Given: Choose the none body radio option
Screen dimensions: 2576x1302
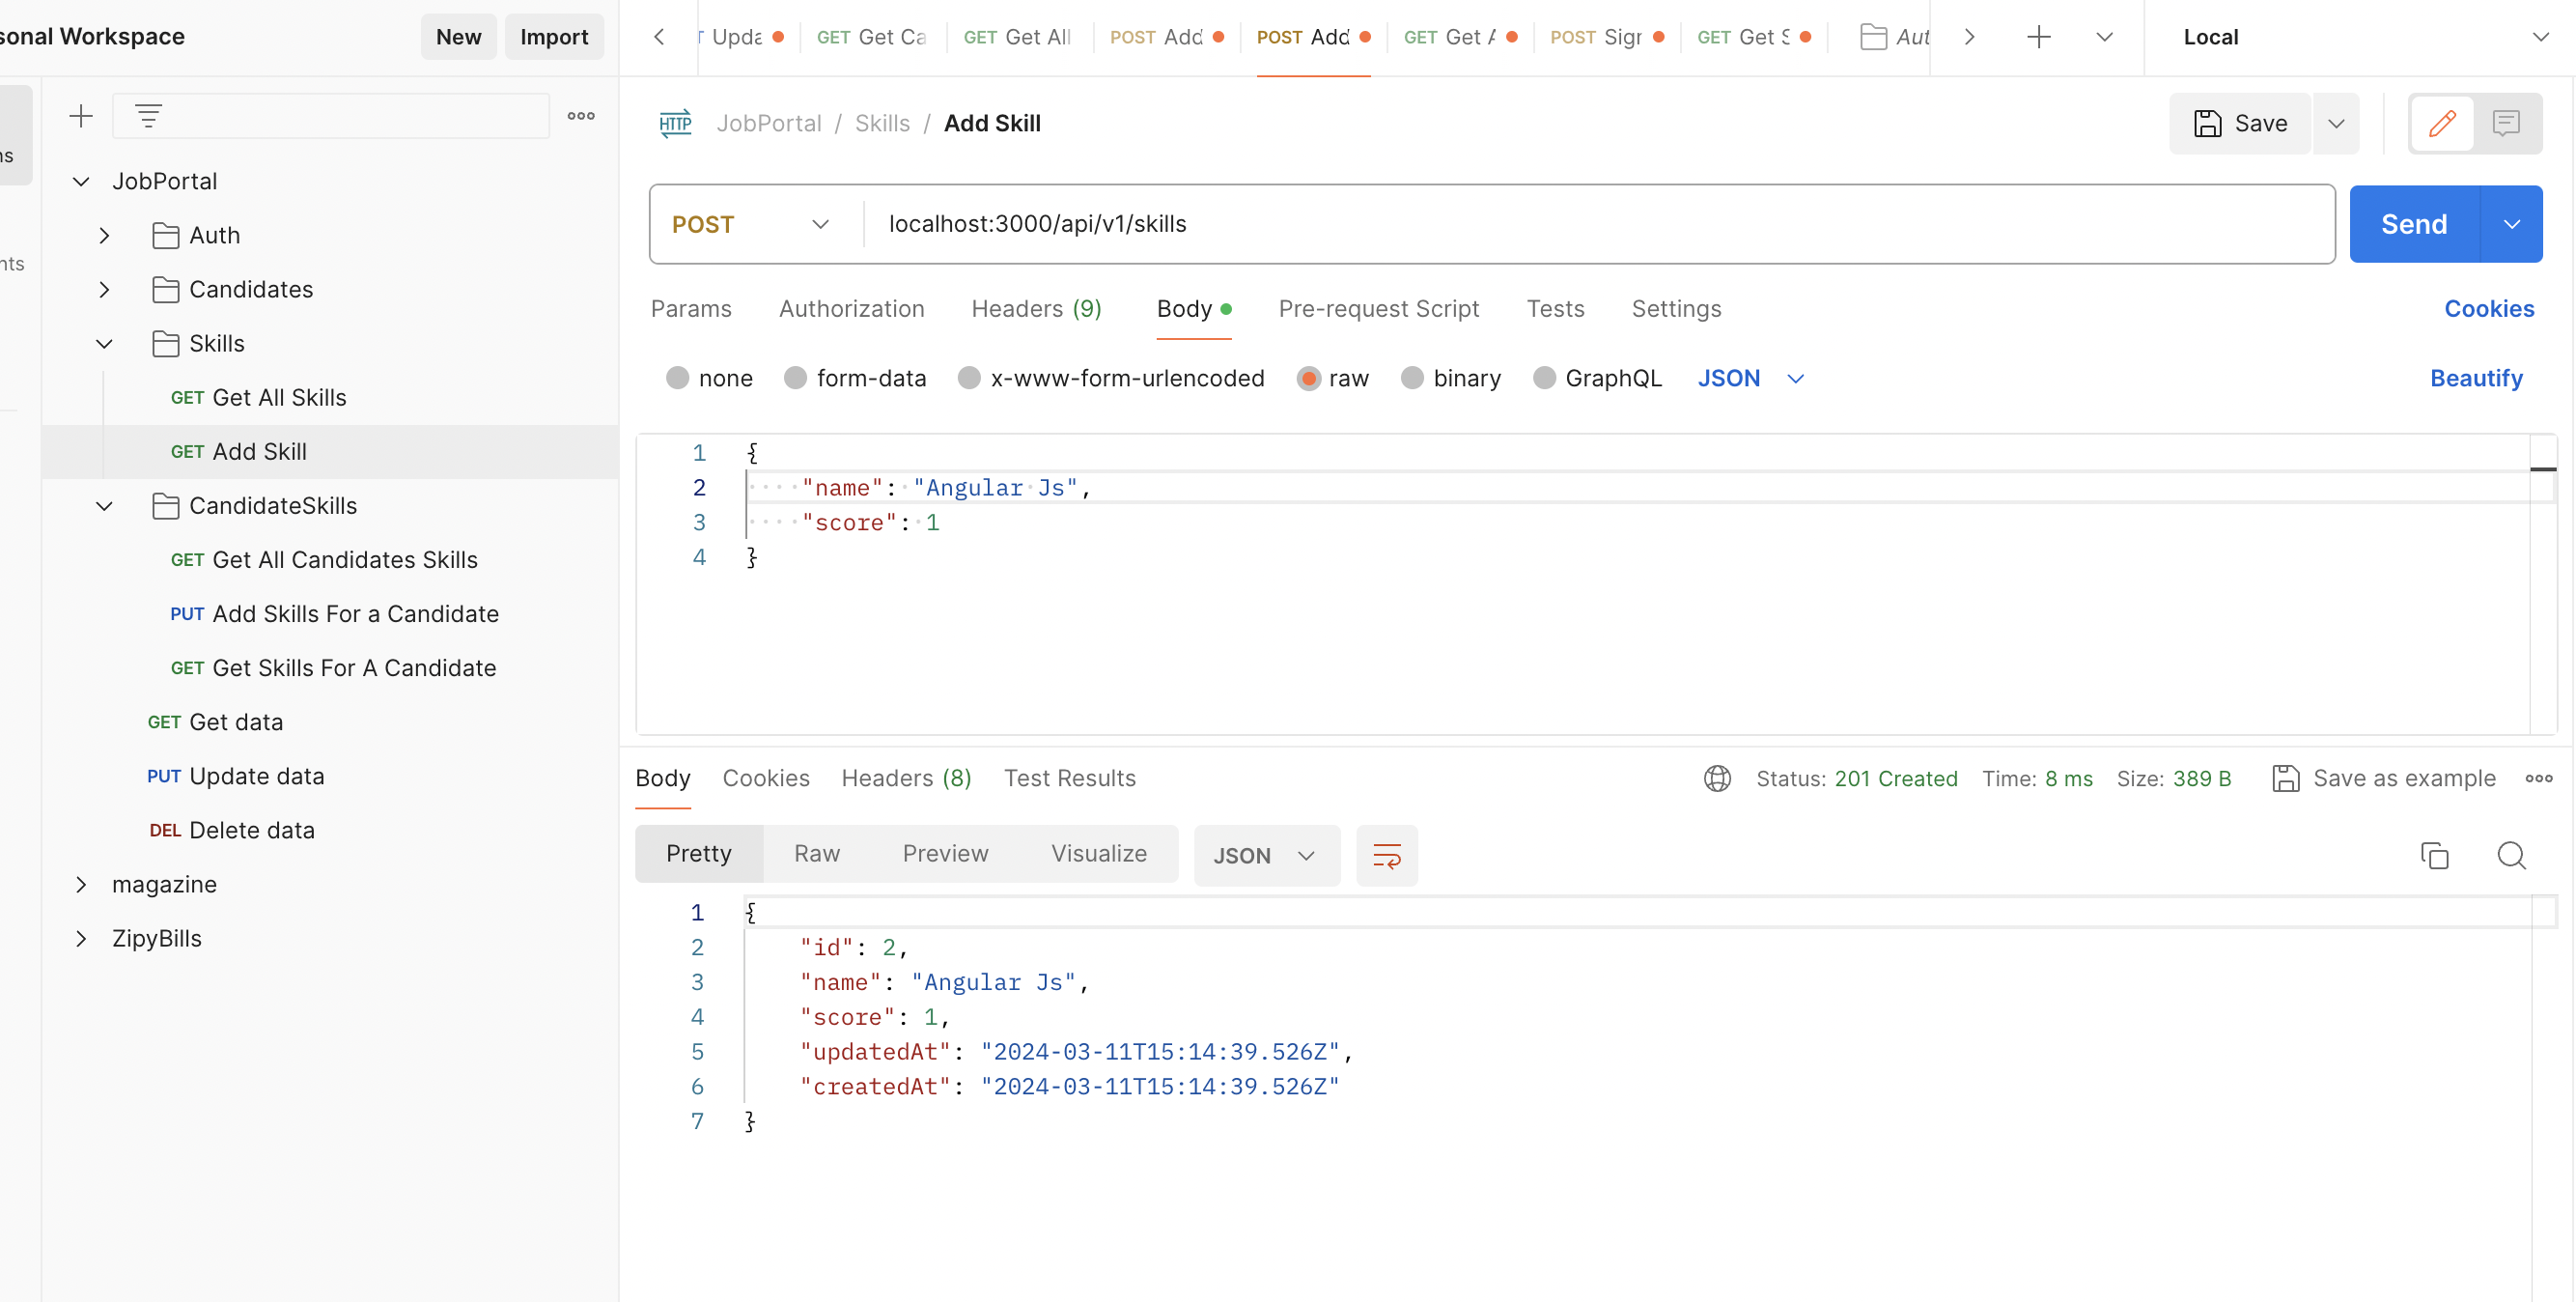Looking at the screenshot, I should click(677, 378).
